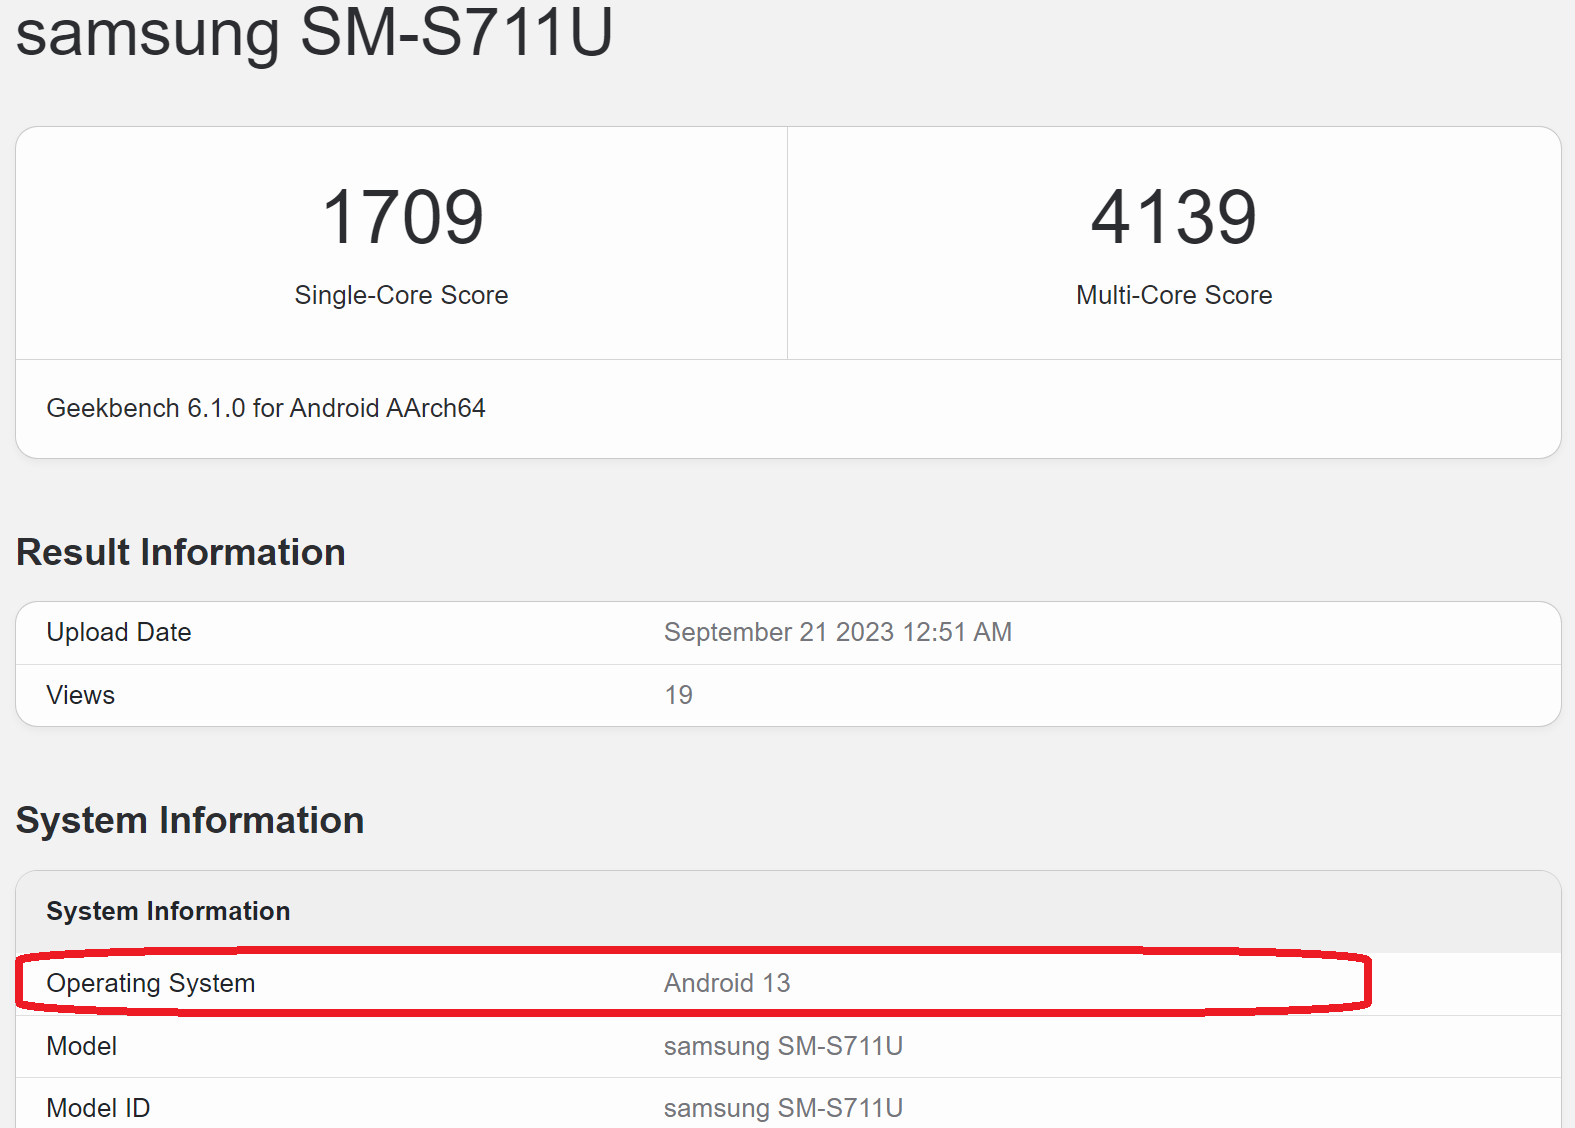The image size is (1575, 1128).
Task: Select the Multi-Core Score label
Action: click(1173, 295)
